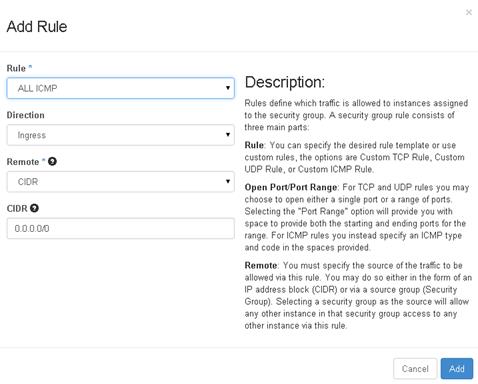This screenshot has width=478, height=384.
Task: Click the Direction field label
Action: pyautogui.click(x=26, y=115)
